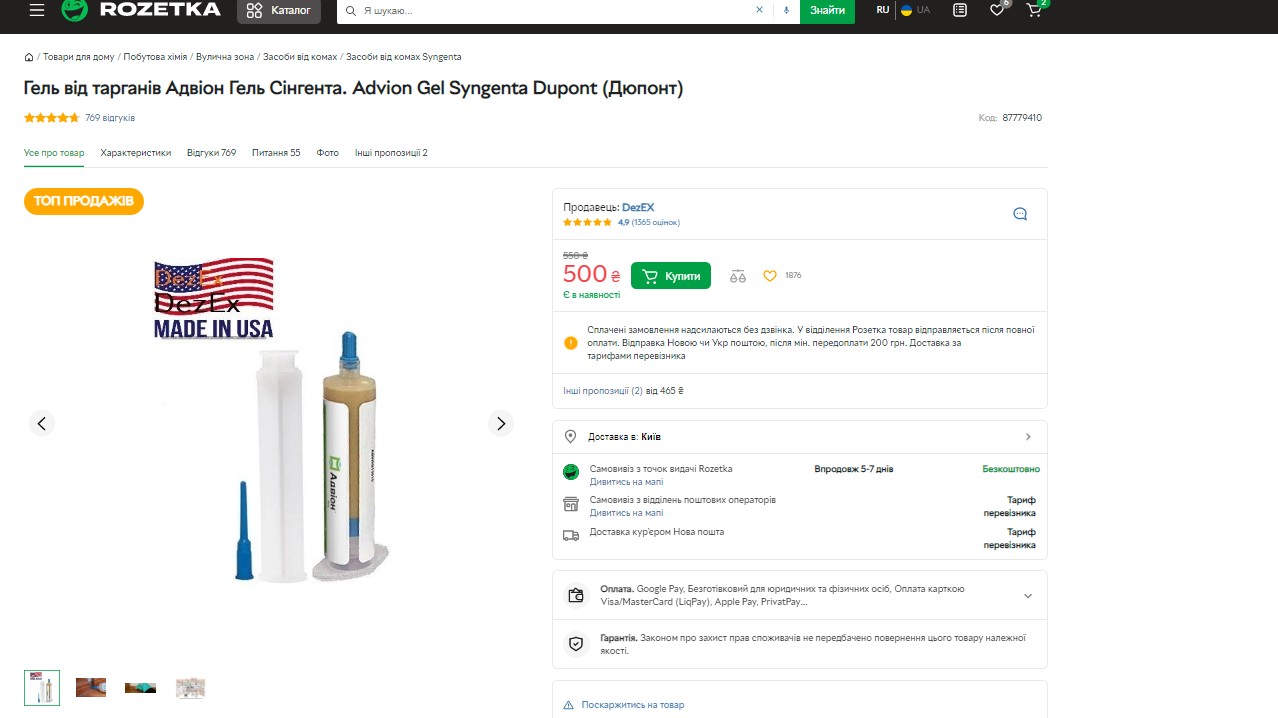Switch language to UA

click(x=916, y=10)
